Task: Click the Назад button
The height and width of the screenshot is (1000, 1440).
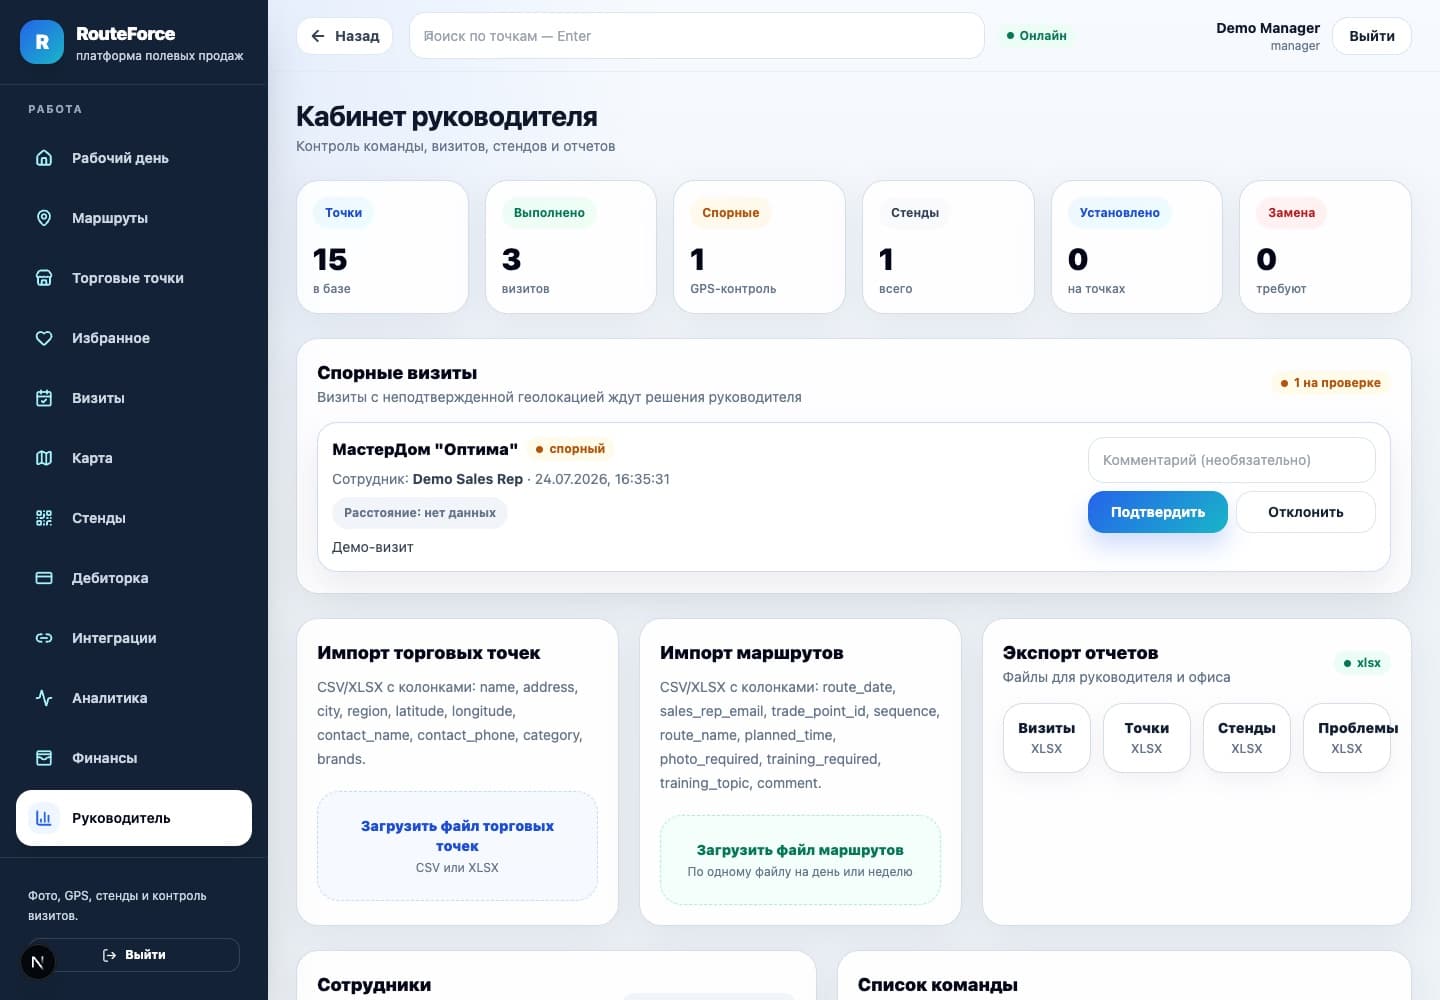Action: [345, 36]
